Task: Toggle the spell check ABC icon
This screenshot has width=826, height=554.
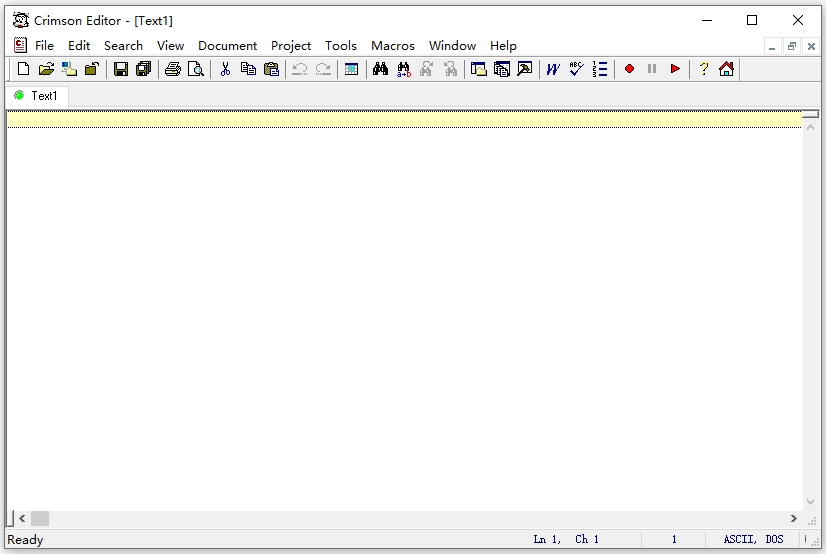Action: [x=576, y=69]
